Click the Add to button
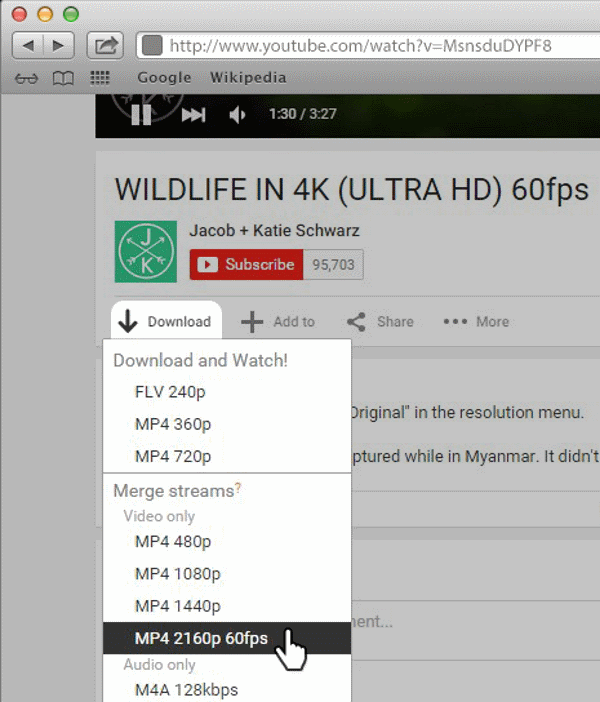 (278, 321)
